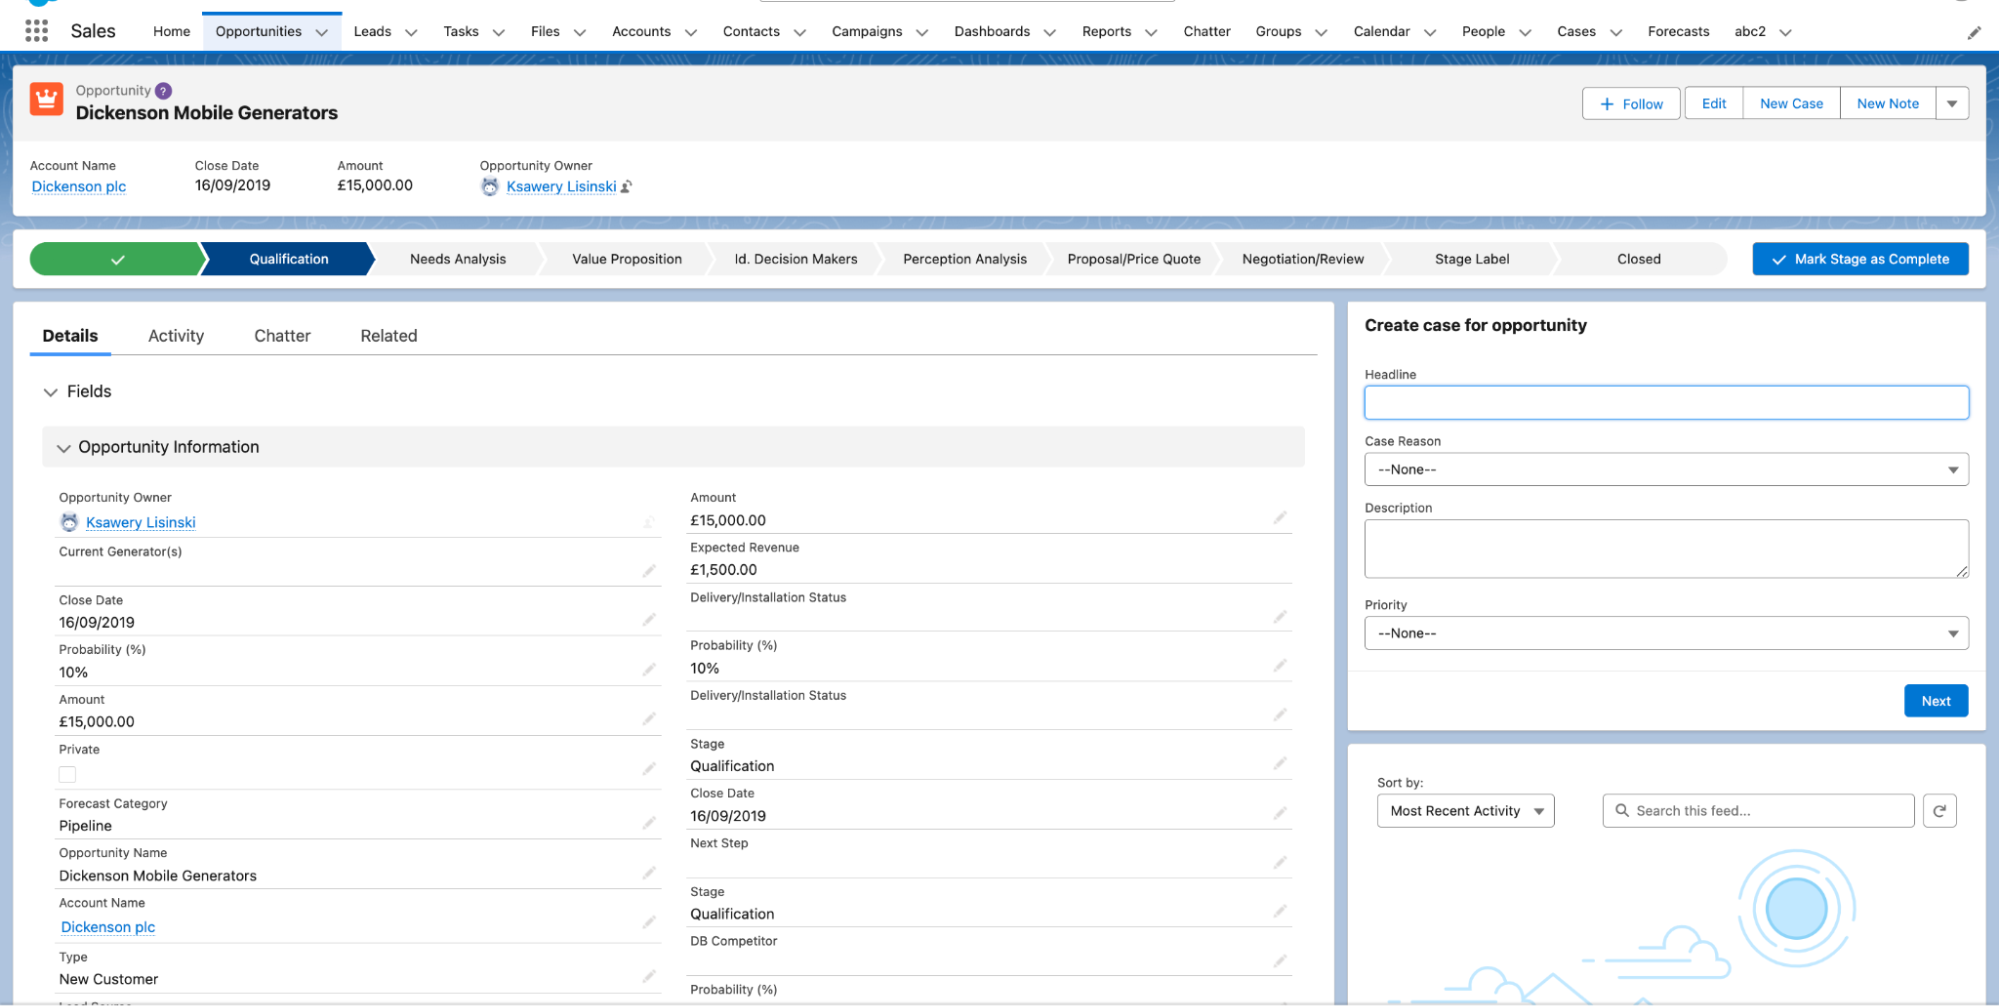Edit Expected Revenue row's neighbor Amount pencil in right column
Screen dimensions: 1999x1007
tap(1280, 517)
